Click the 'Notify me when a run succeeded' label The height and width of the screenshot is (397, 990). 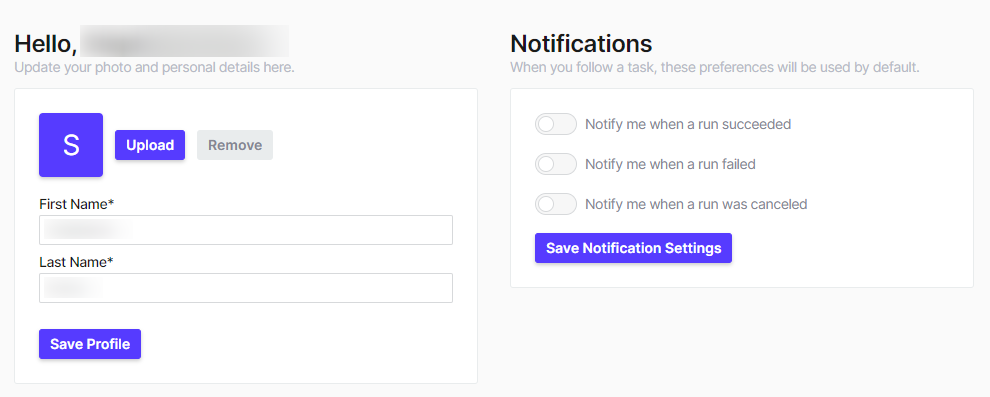tap(688, 124)
